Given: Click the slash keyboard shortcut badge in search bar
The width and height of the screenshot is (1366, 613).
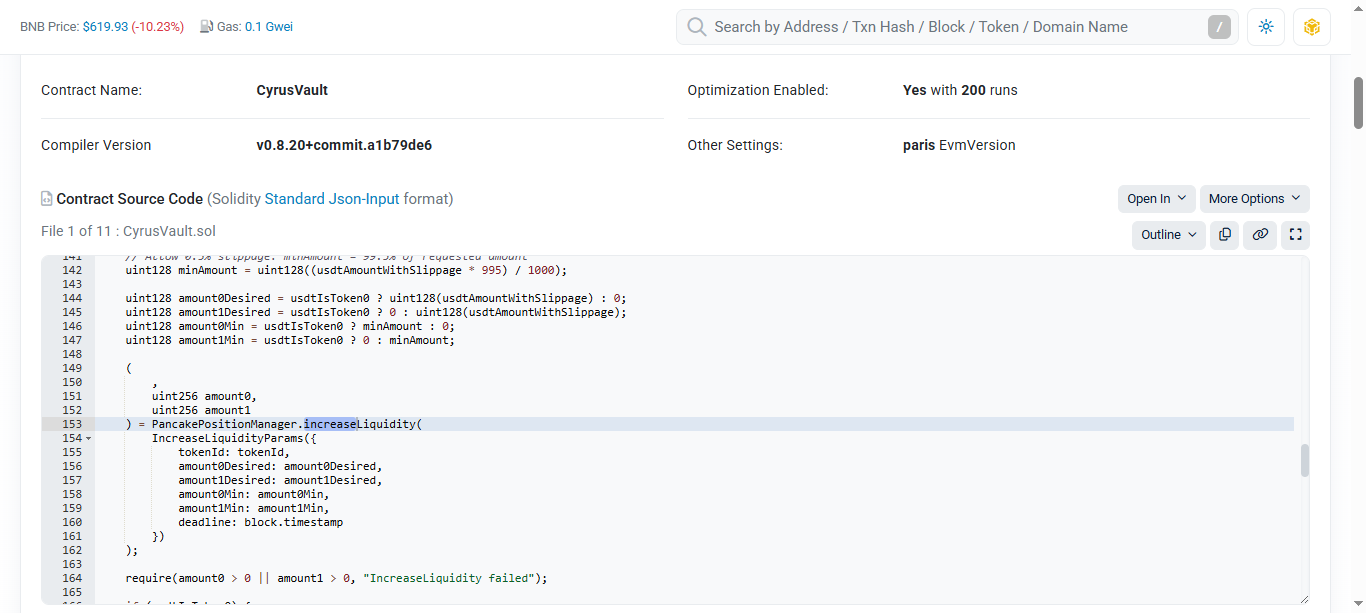Looking at the screenshot, I should 1218,27.
